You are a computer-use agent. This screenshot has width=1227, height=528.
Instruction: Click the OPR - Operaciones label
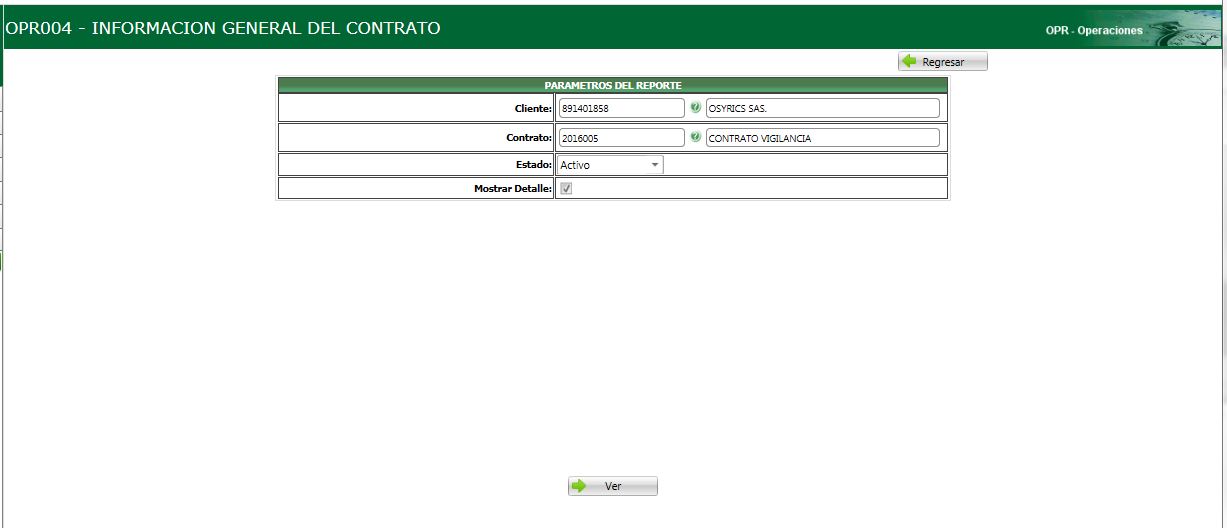[1094, 31]
